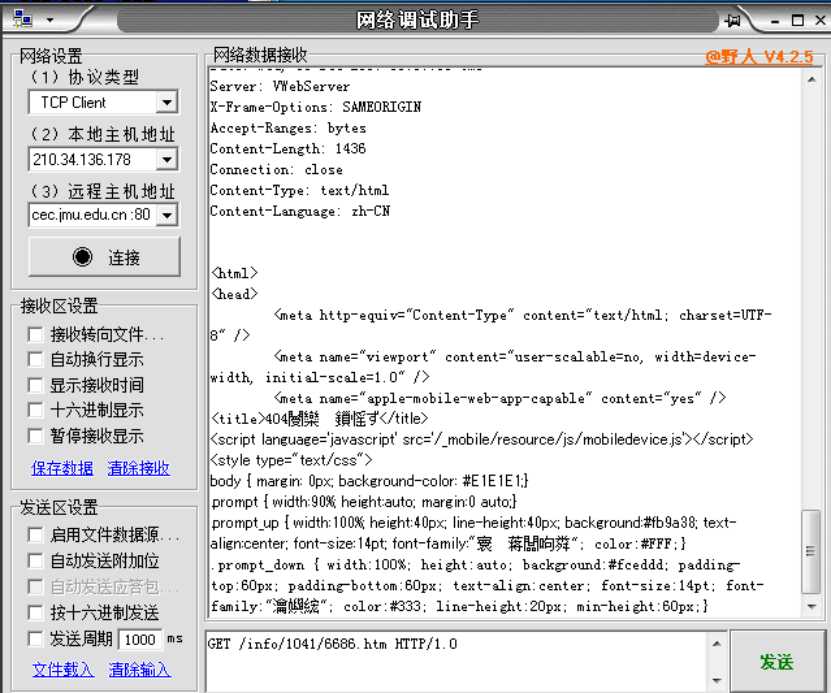Close the 网络调试助手 window
This screenshot has width=831, height=693.
820,20
